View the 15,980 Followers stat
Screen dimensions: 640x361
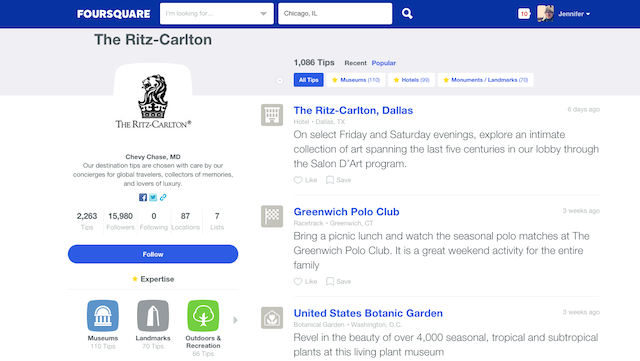coord(120,221)
